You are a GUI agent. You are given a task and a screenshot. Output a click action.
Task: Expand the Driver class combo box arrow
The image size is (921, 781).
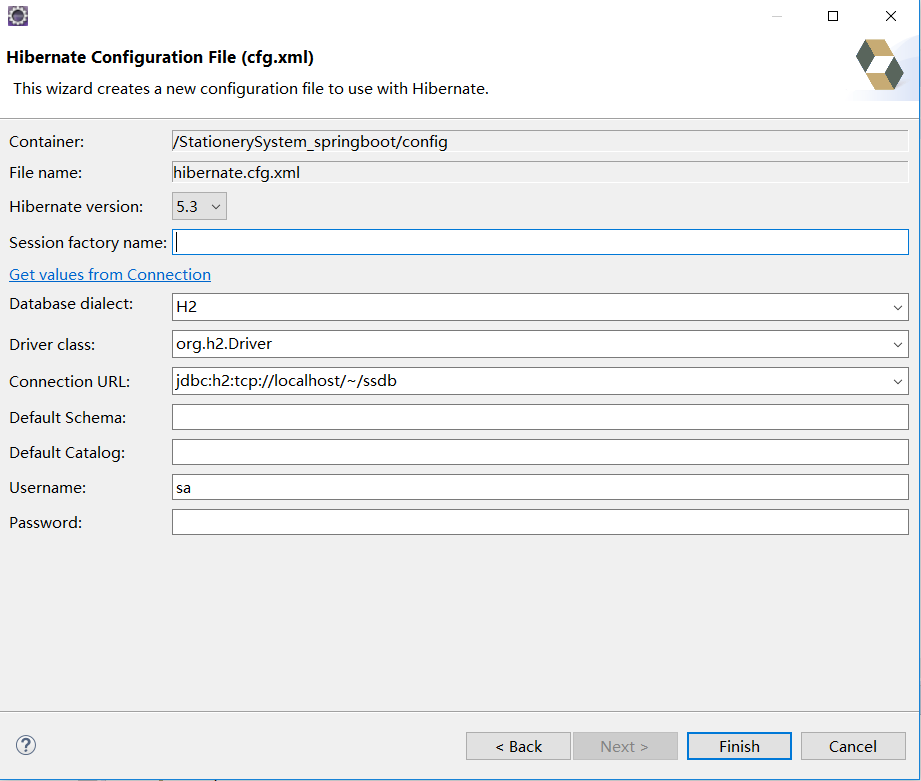tap(897, 344)
